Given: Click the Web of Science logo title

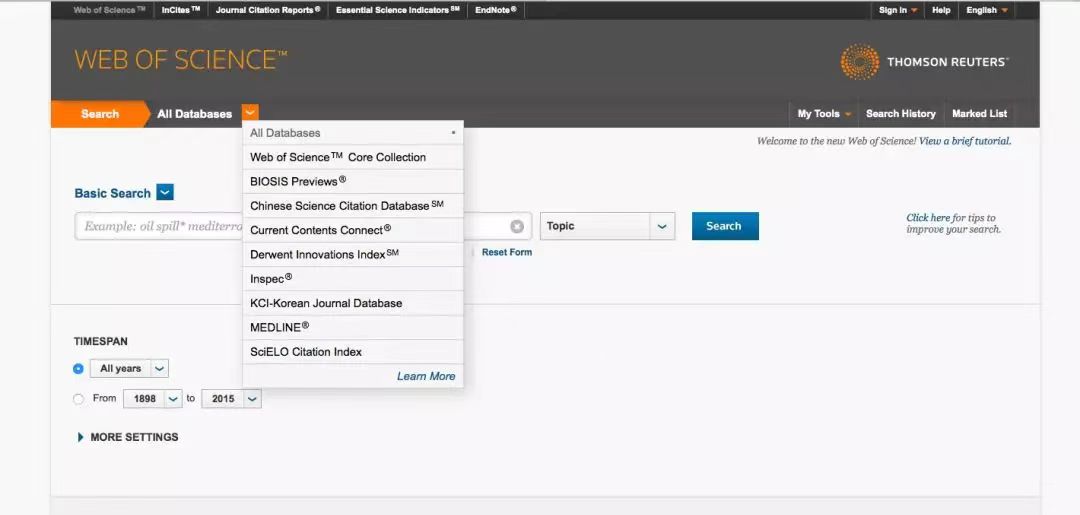Looking at the screenshot, I should 180,60.
